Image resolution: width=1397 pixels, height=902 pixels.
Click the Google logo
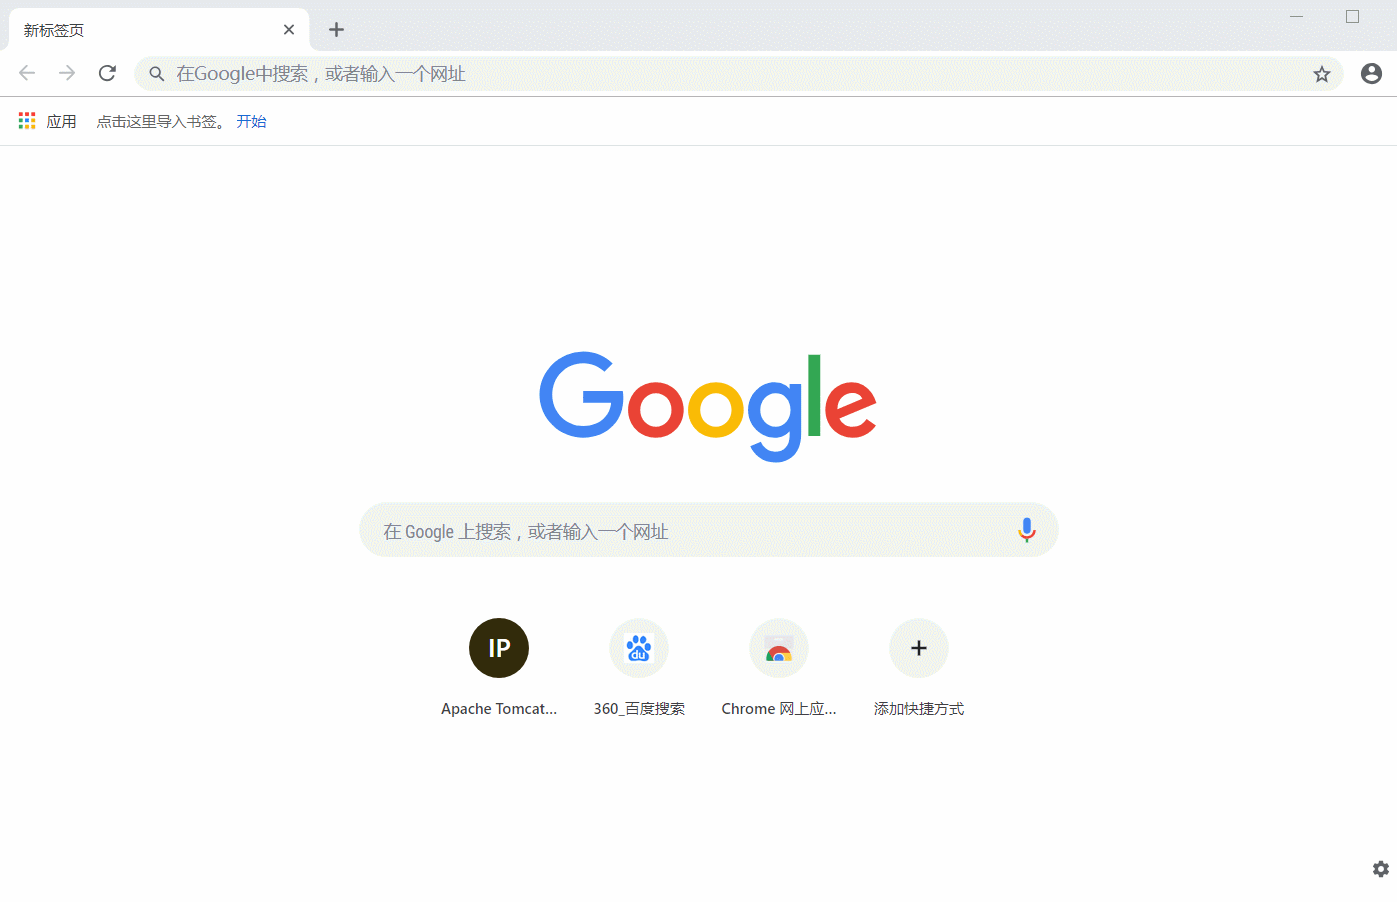click(x=708, y=406)
